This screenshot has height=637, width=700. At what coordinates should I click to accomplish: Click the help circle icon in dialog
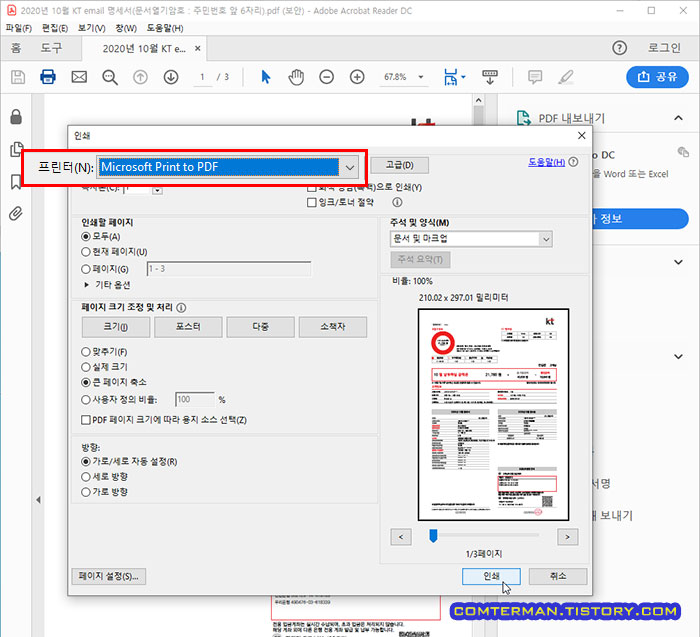(x=574, y=162)
